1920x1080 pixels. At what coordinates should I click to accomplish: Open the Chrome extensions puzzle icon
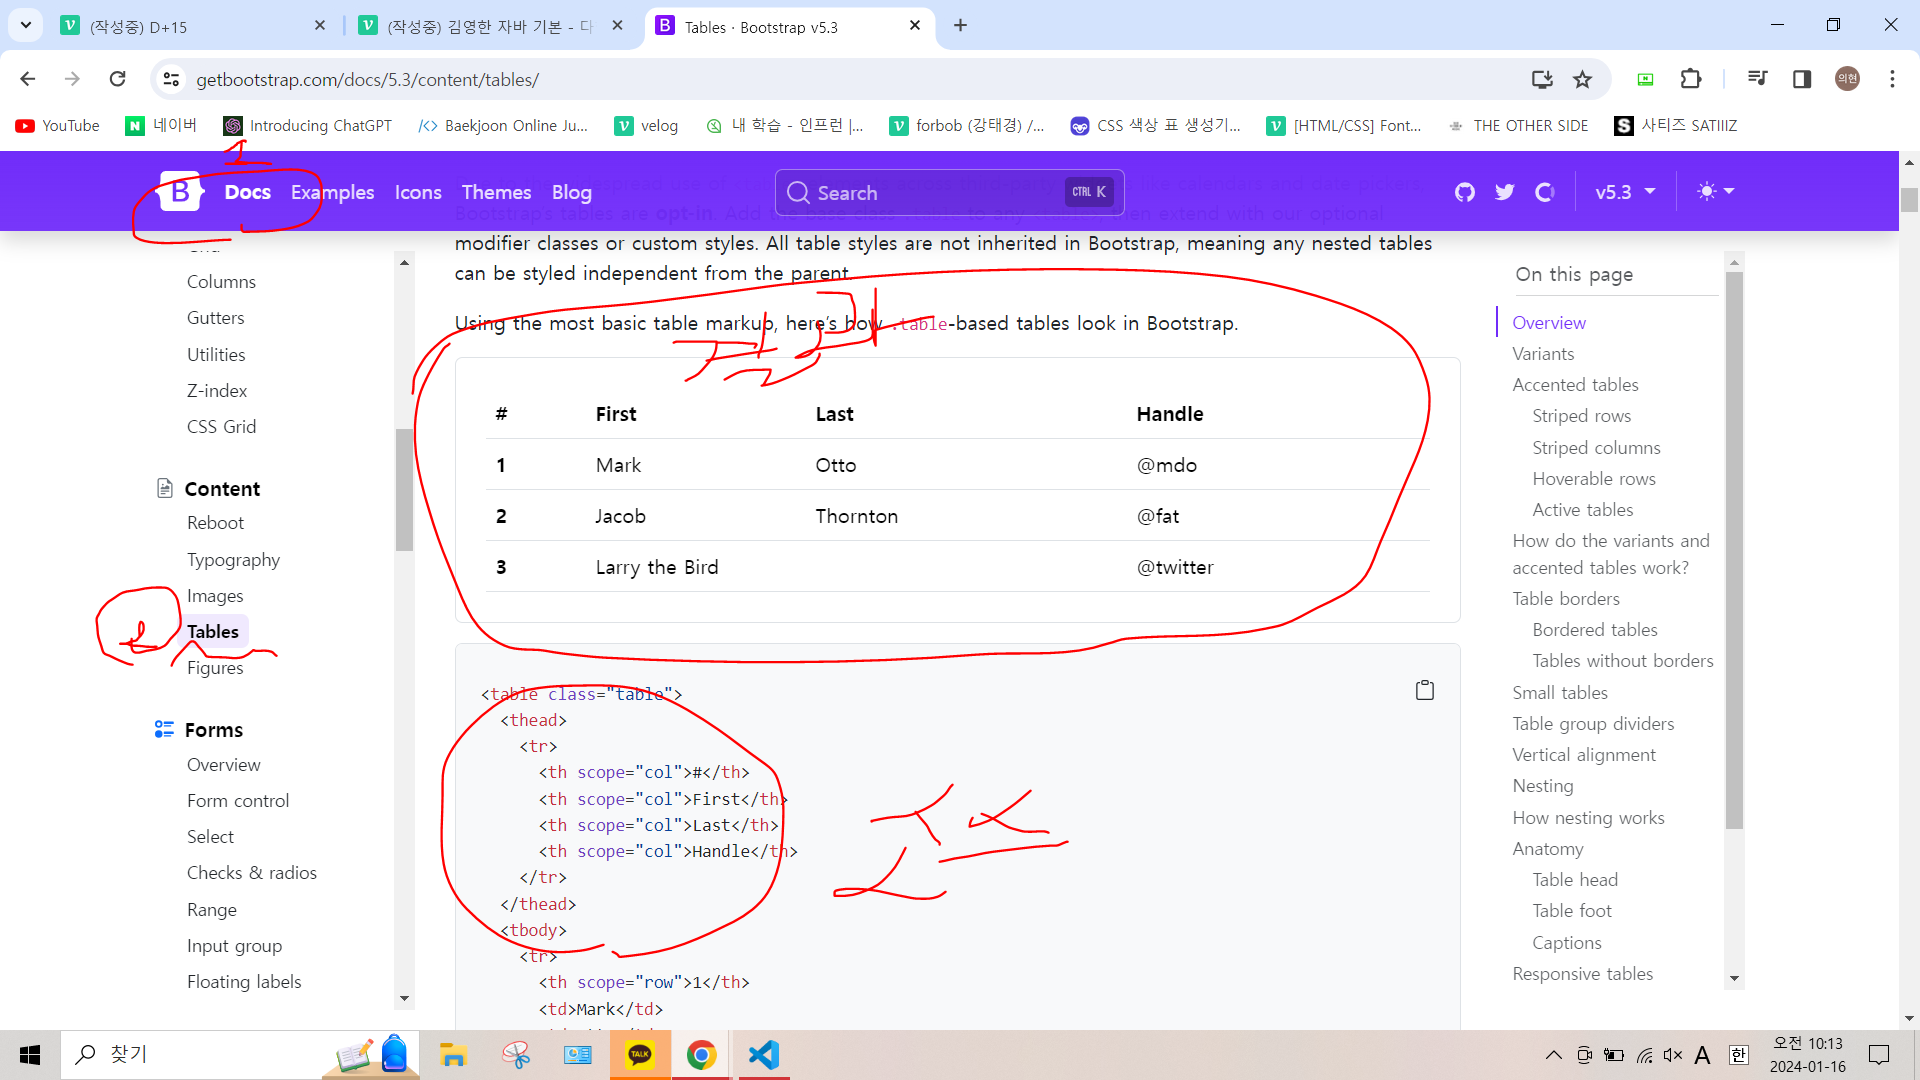point(1691,79)
